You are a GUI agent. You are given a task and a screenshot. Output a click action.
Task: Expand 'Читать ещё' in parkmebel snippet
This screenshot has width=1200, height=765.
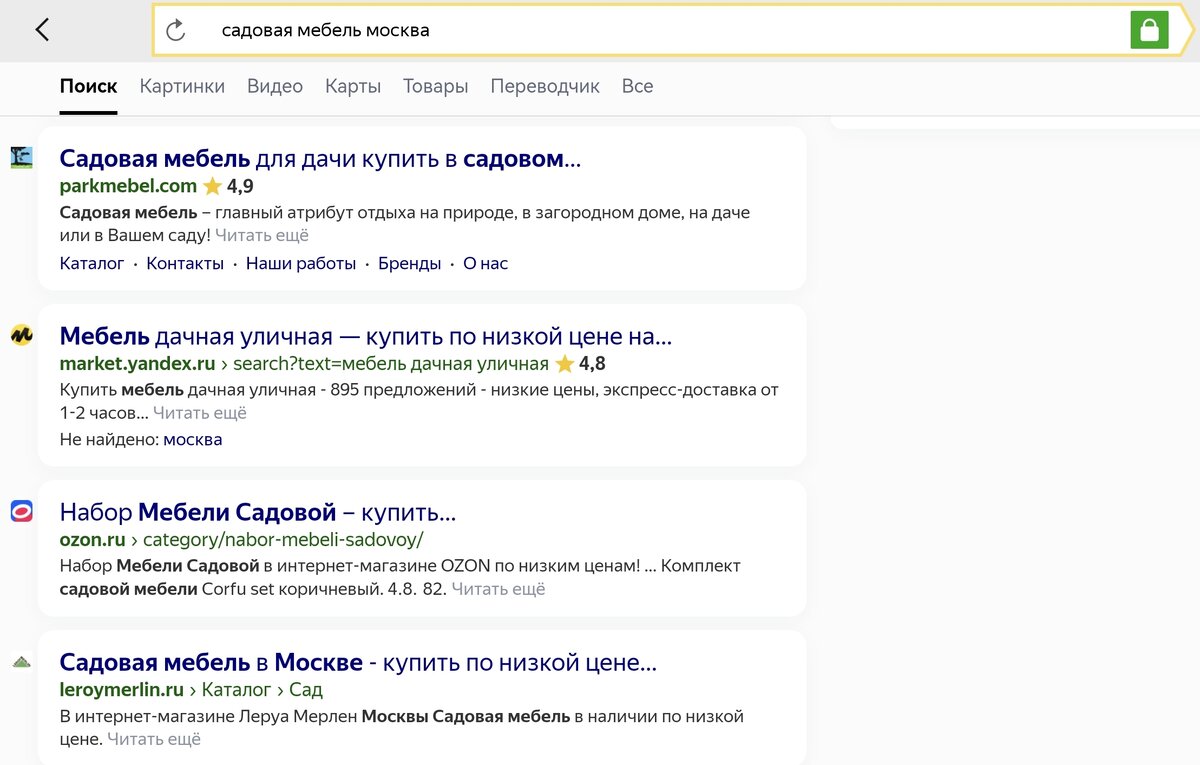click(262, 236)
